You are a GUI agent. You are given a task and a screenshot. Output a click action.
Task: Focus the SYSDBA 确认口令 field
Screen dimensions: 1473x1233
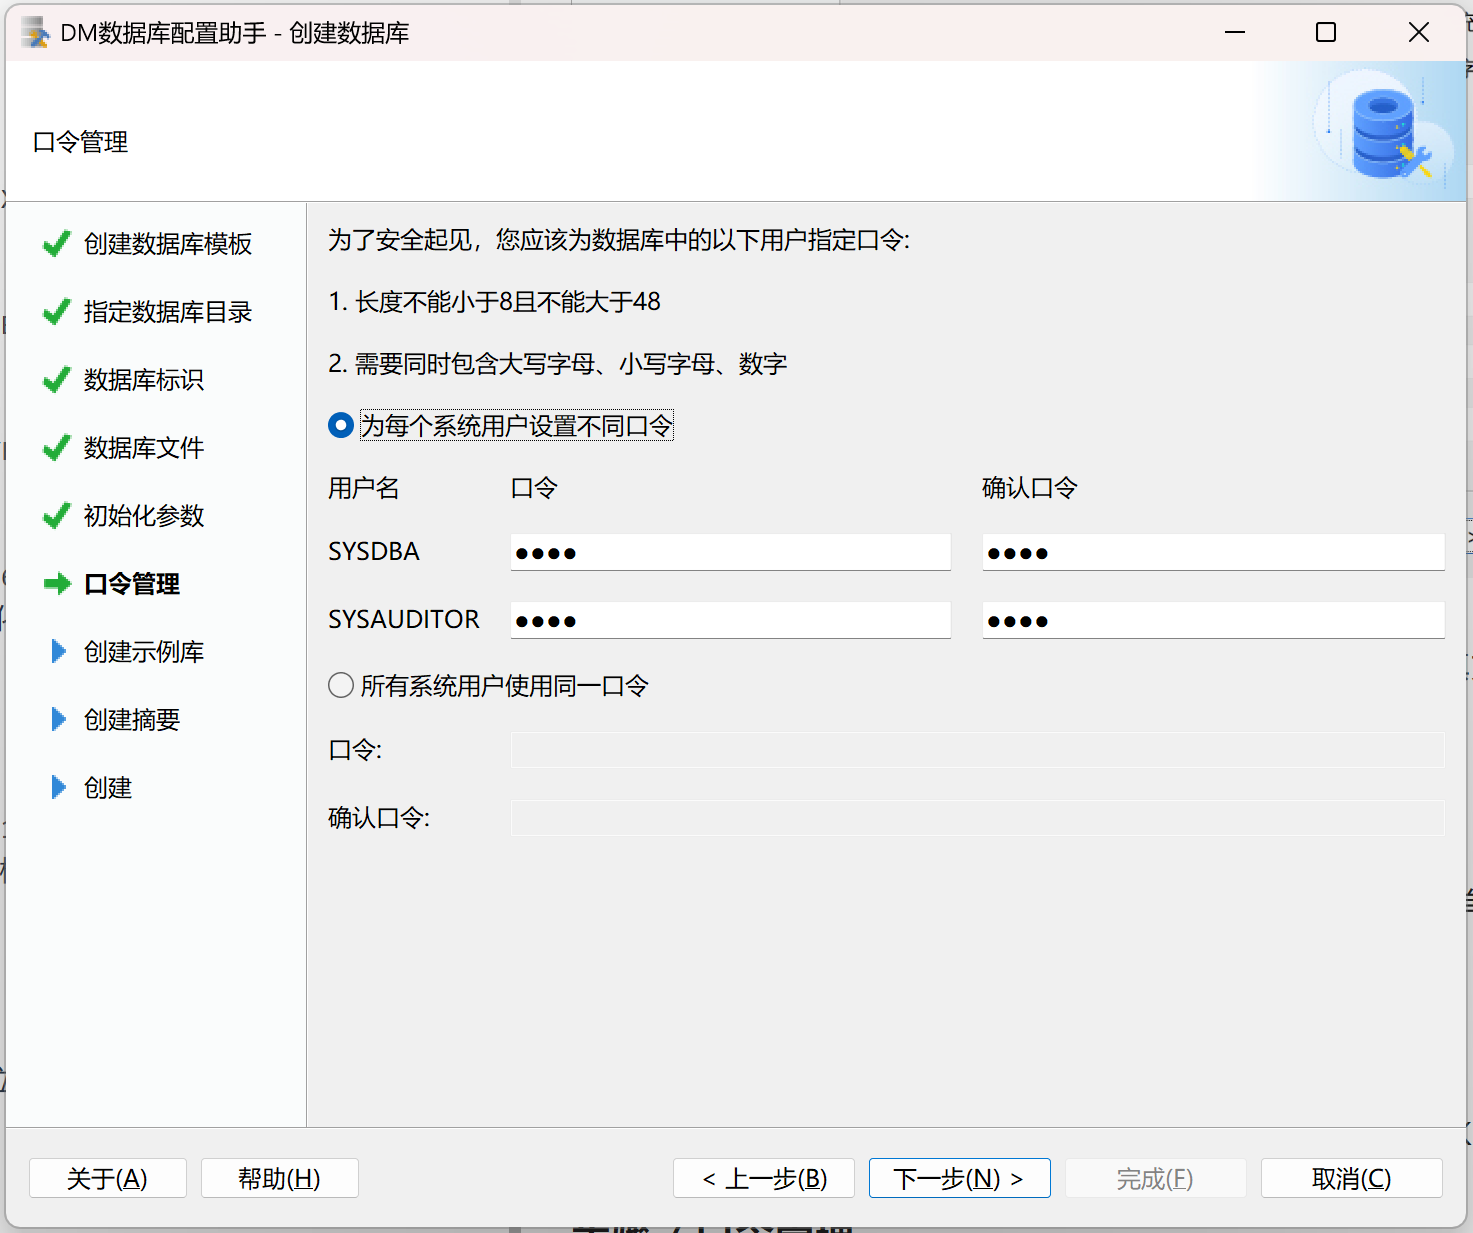click(x=1214, y=552)
